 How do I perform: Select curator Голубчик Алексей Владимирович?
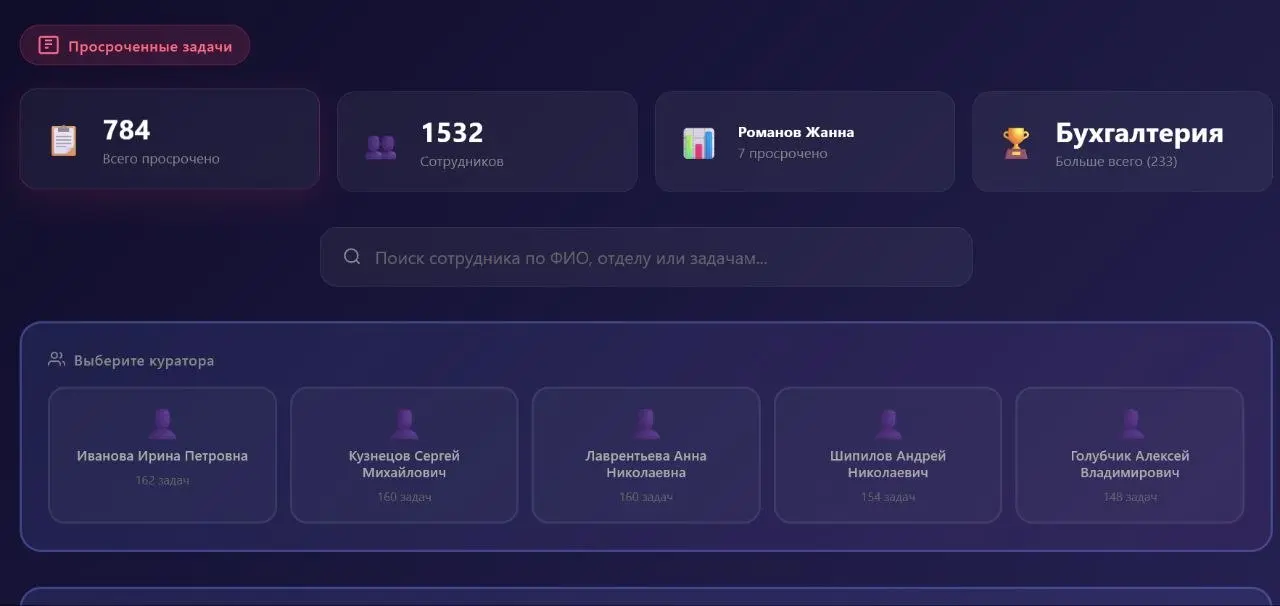click(x=1130, y=455)
